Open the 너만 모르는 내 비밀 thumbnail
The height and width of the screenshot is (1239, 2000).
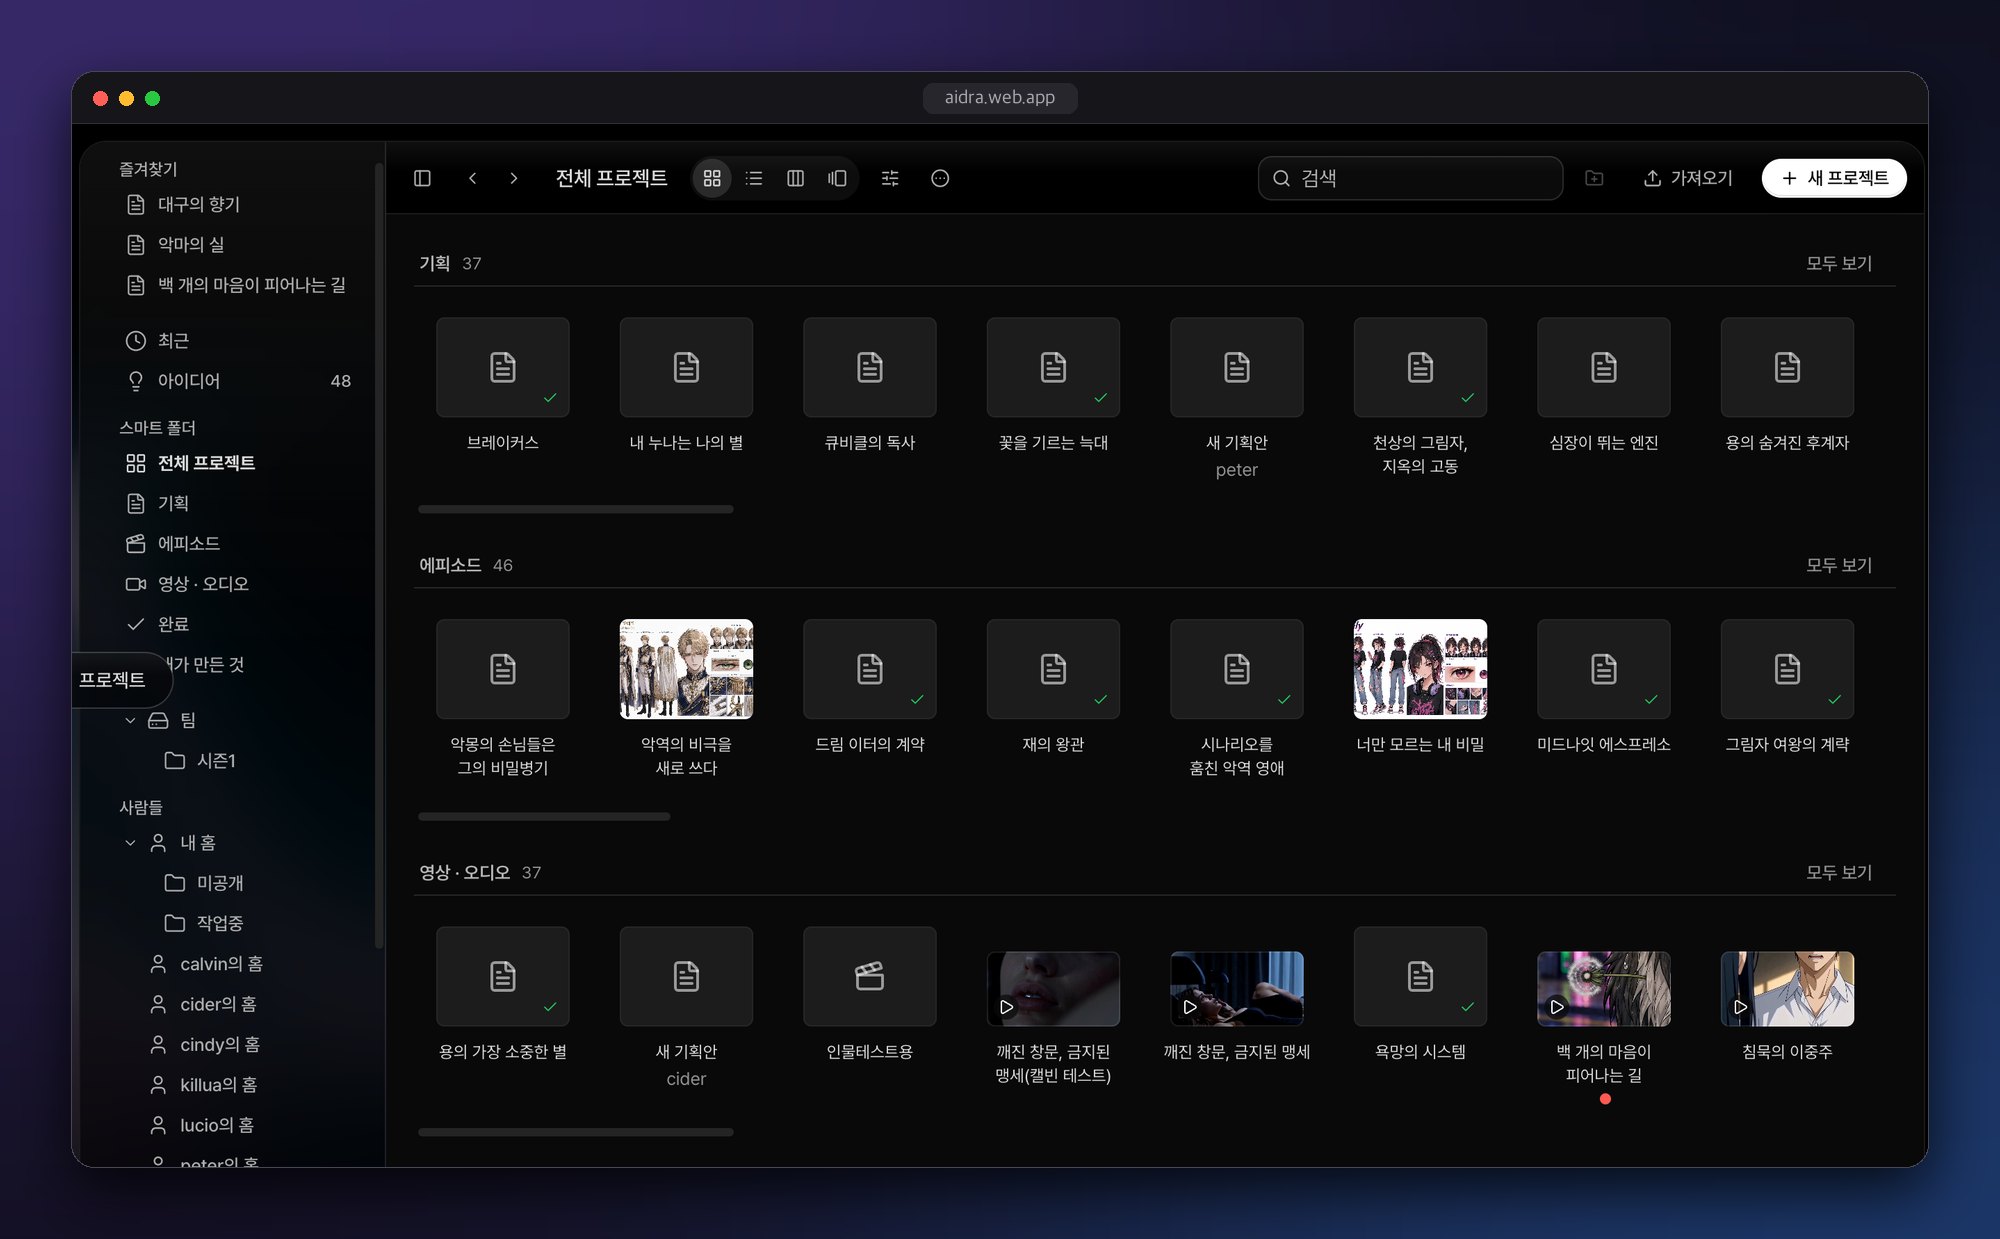1420,669
